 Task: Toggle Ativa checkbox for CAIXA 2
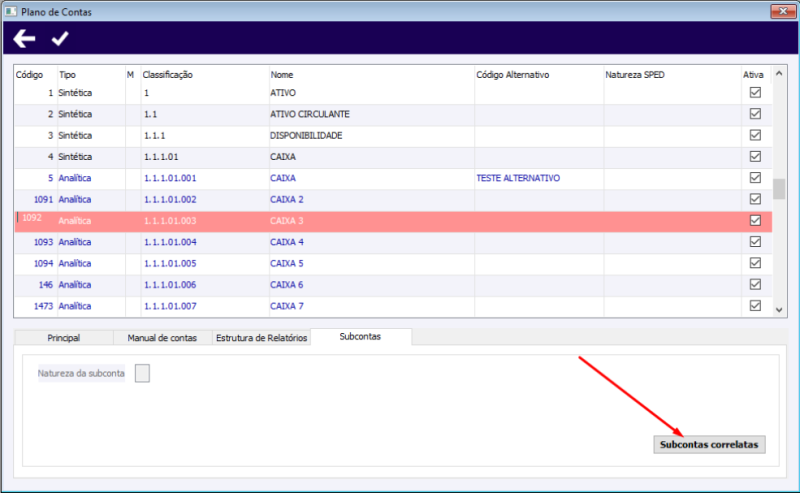tap(755, 199)
